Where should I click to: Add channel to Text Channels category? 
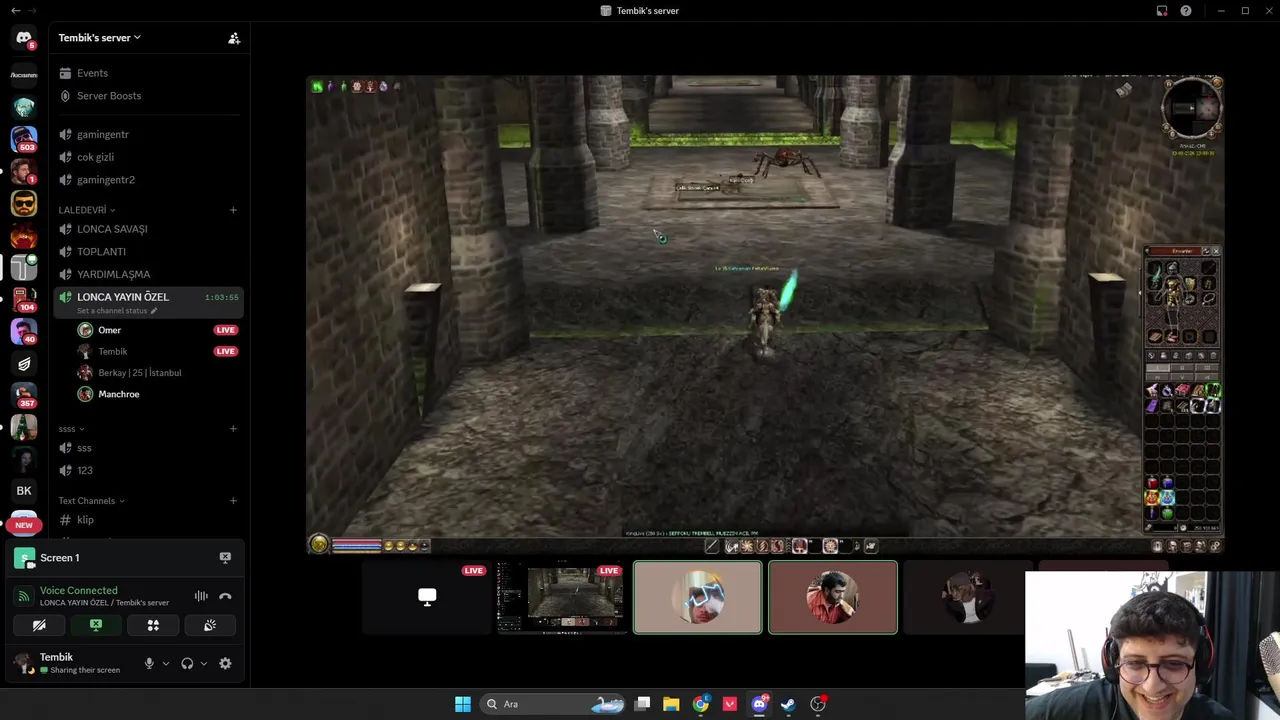tap(233, 501)
